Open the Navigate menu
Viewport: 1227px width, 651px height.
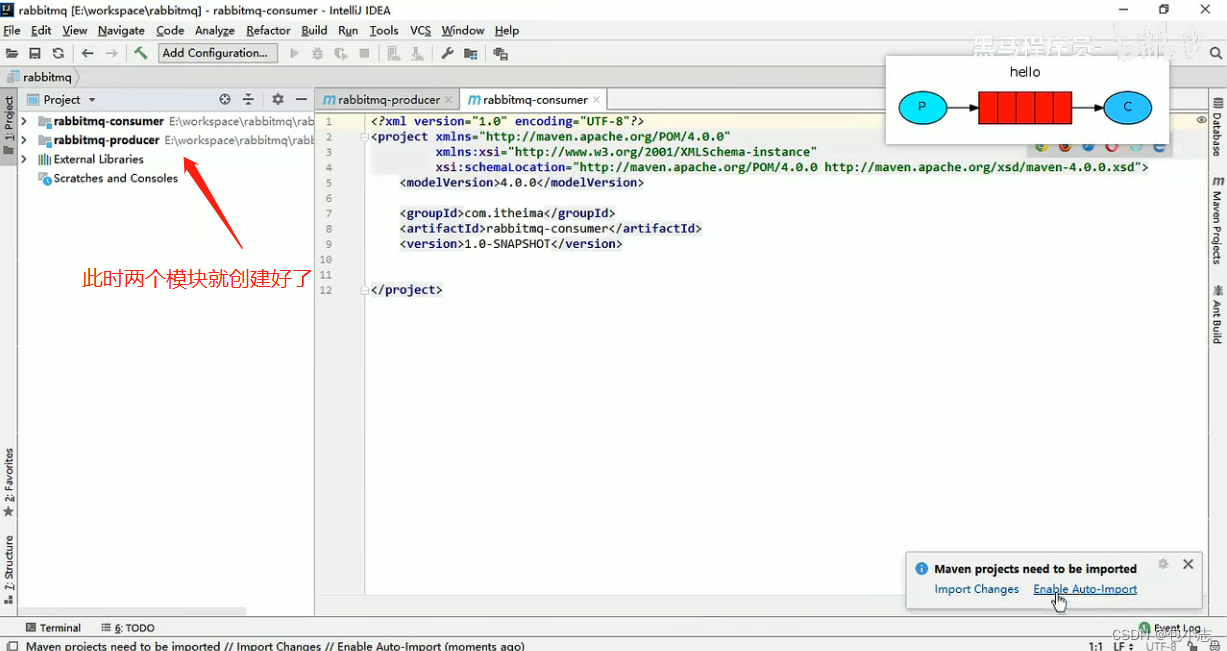(x=121, y=31)
